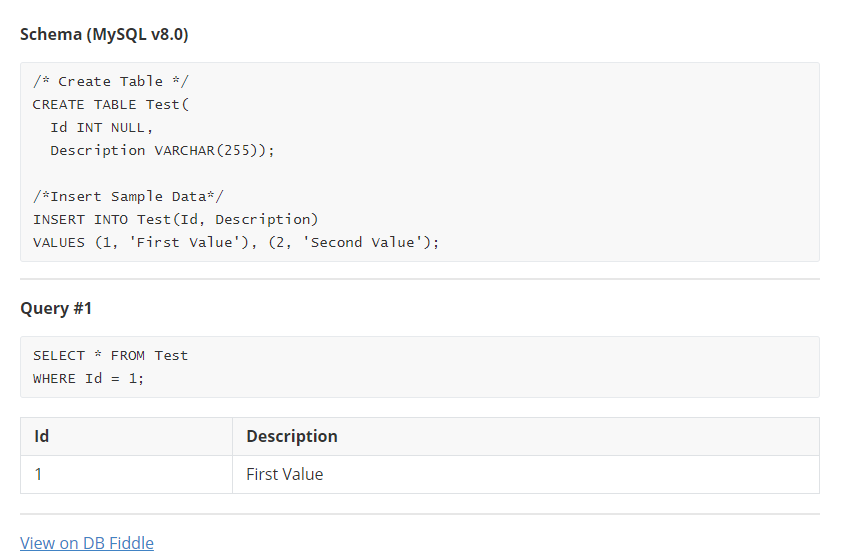Click the WHERE Id = 1; line
Screen dimensions: 854x560
click(88, 378)
